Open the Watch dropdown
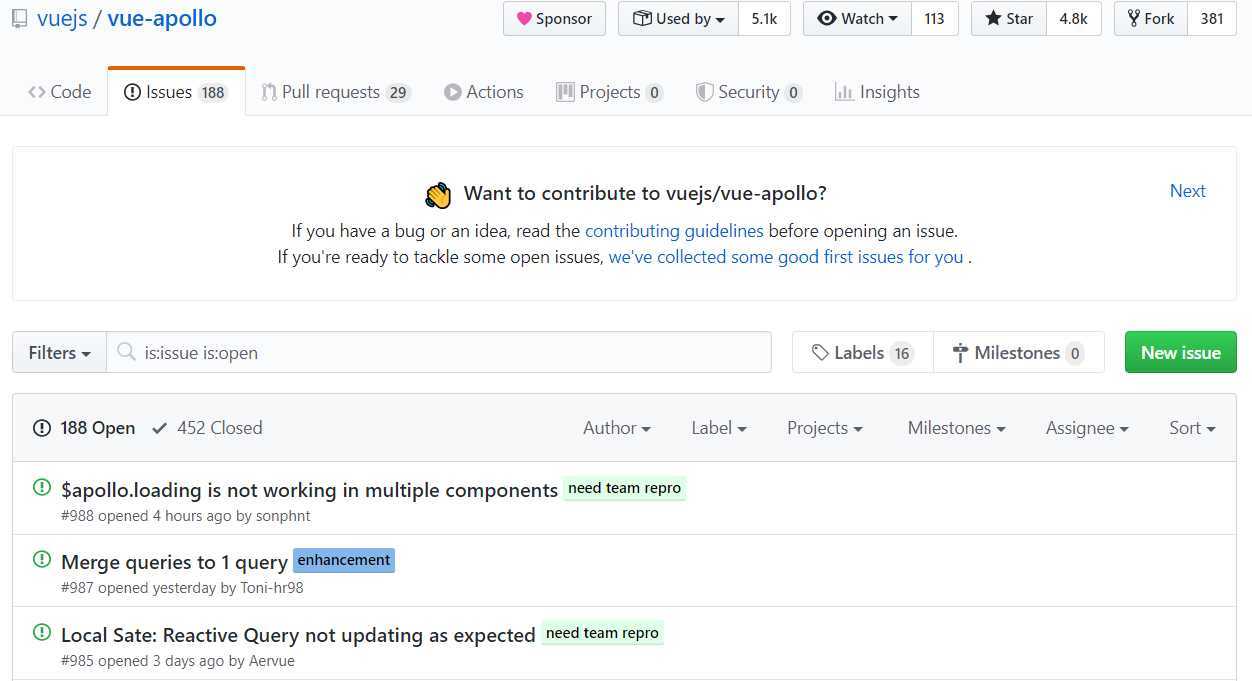This screenshot has width=1252, height=681. point(858,19)
